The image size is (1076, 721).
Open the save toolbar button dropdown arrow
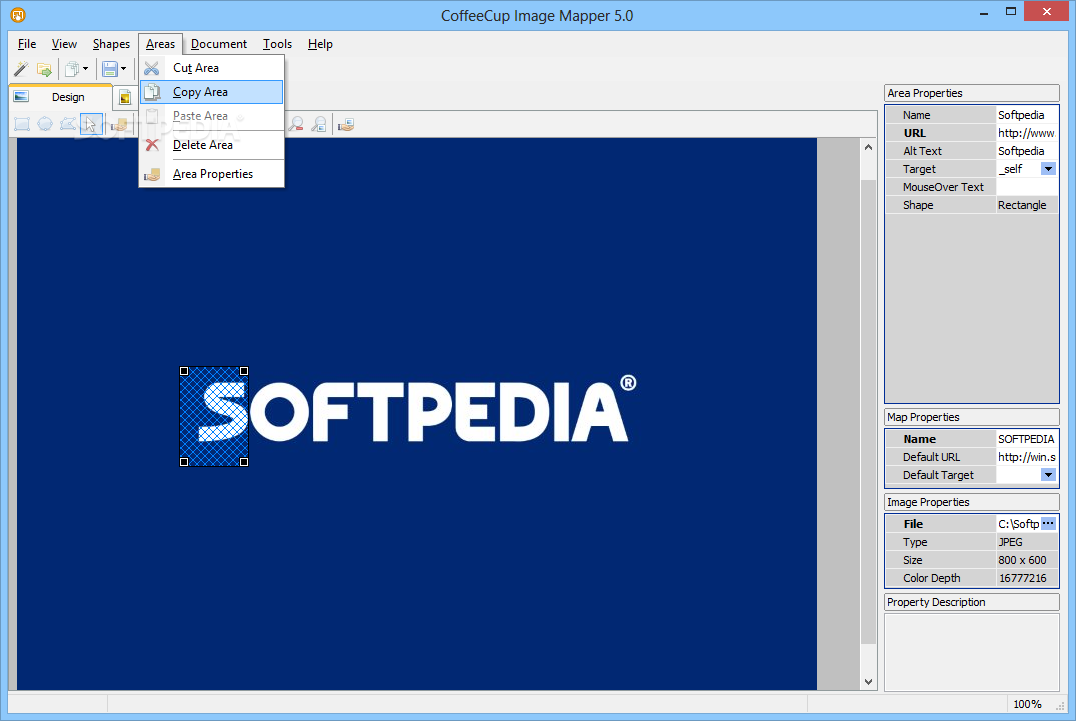tap(124, 69)
